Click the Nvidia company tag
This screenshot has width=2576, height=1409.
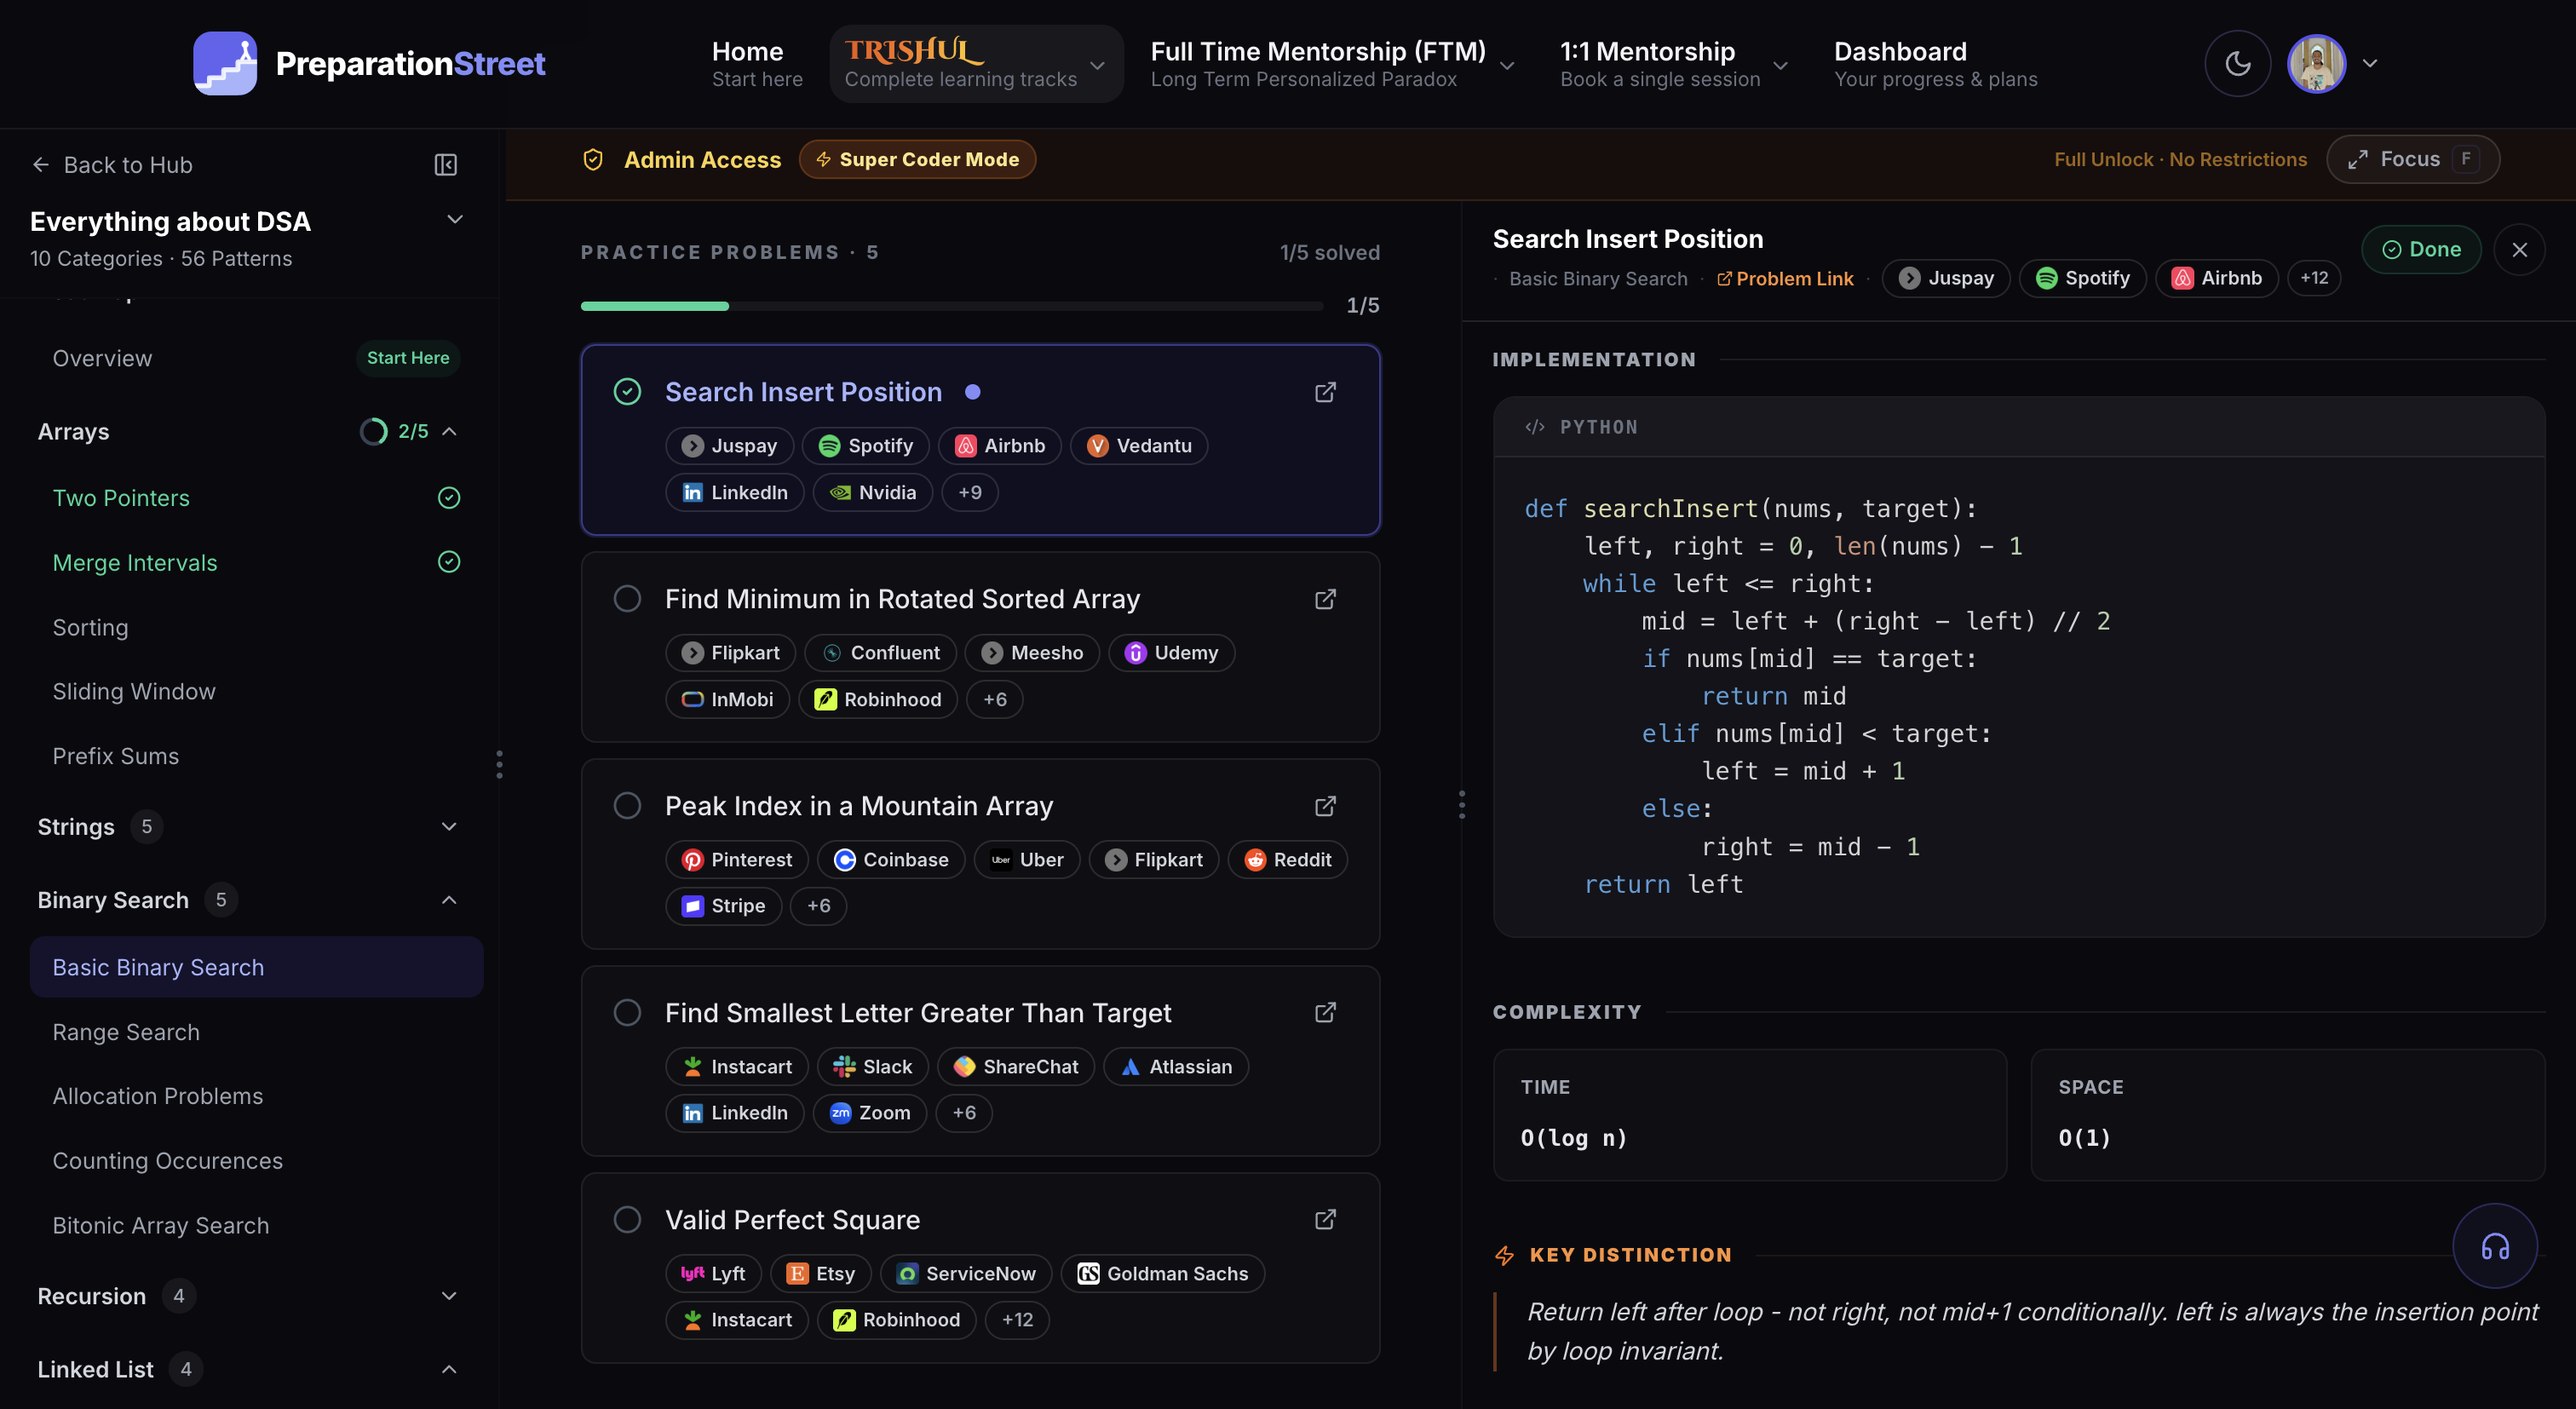872,492
